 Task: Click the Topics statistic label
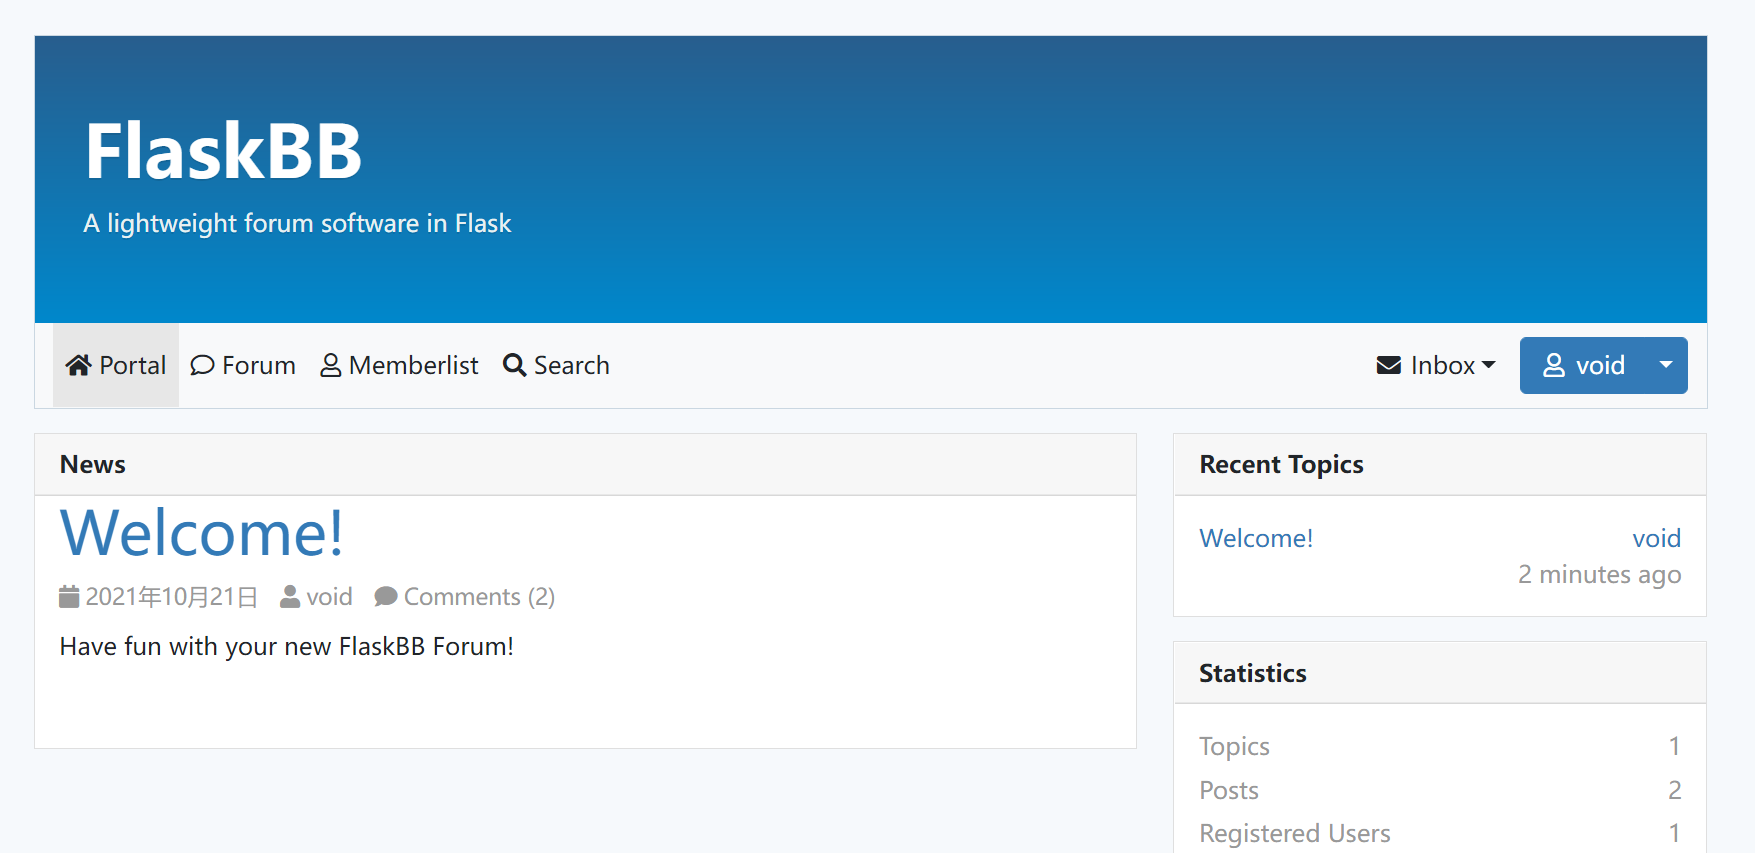click(x=1234, y=746)
